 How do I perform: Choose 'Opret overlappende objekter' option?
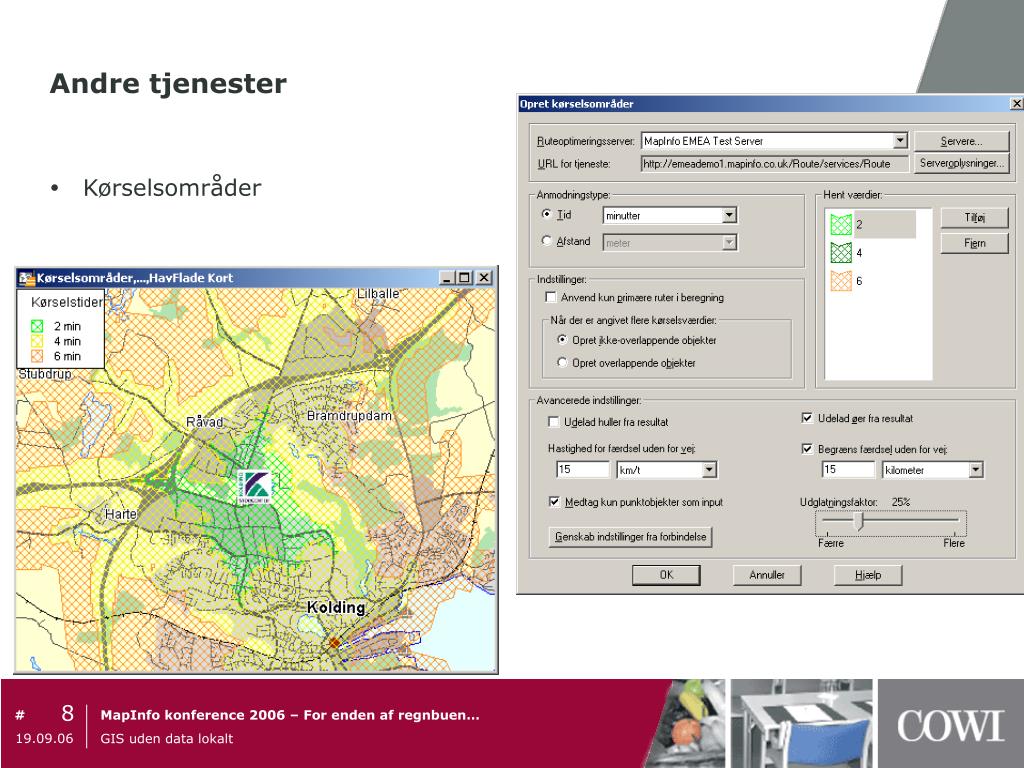click(x=562, y=362)
